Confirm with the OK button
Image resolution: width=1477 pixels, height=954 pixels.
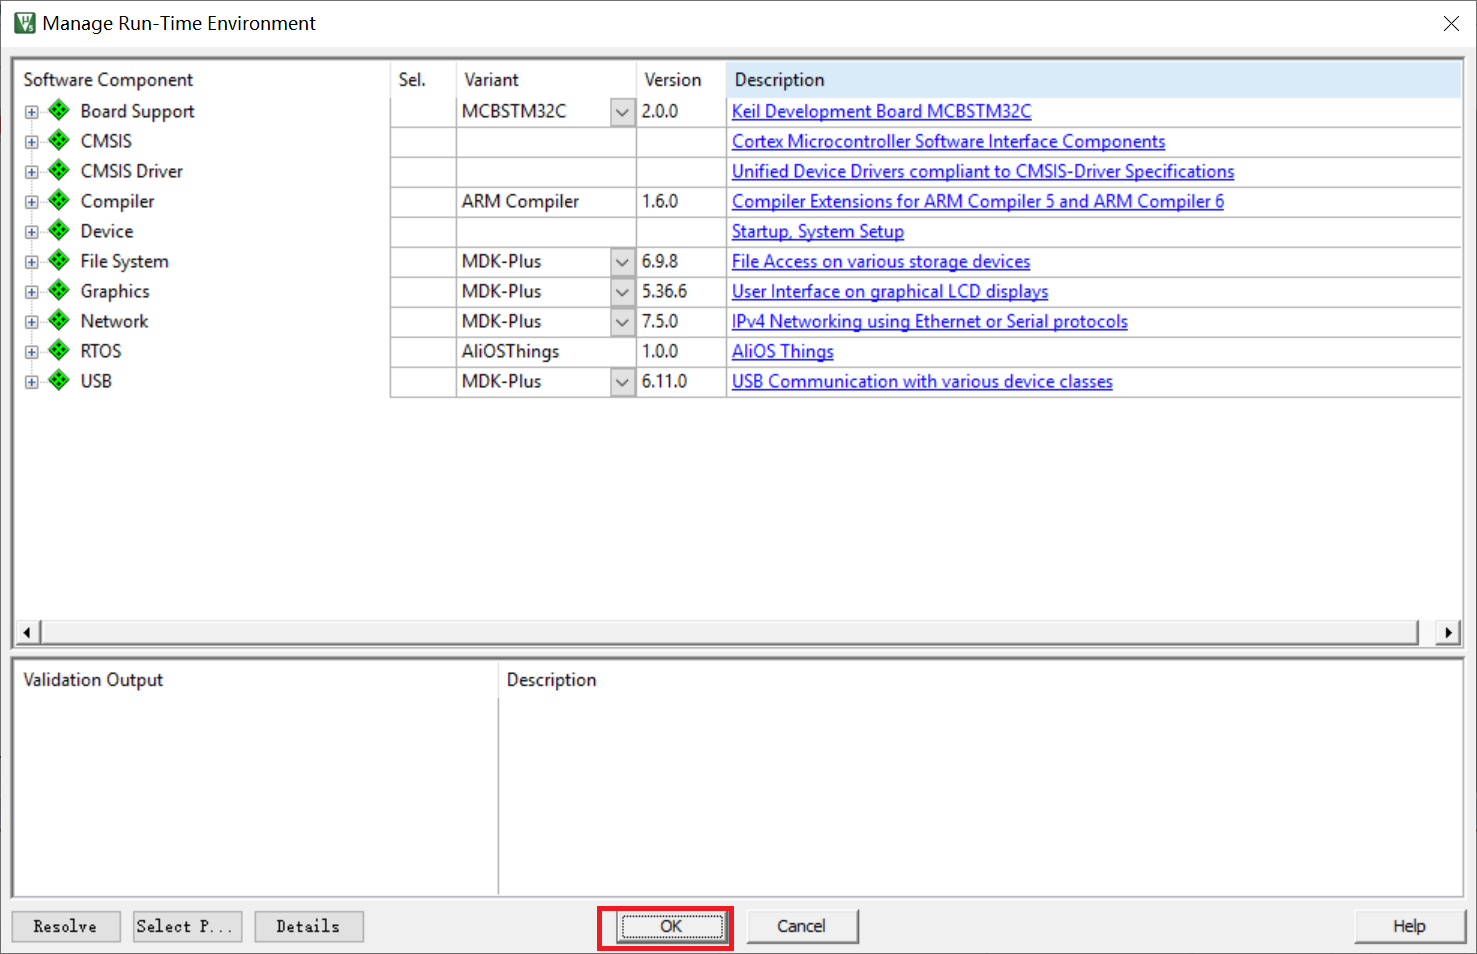671,926
